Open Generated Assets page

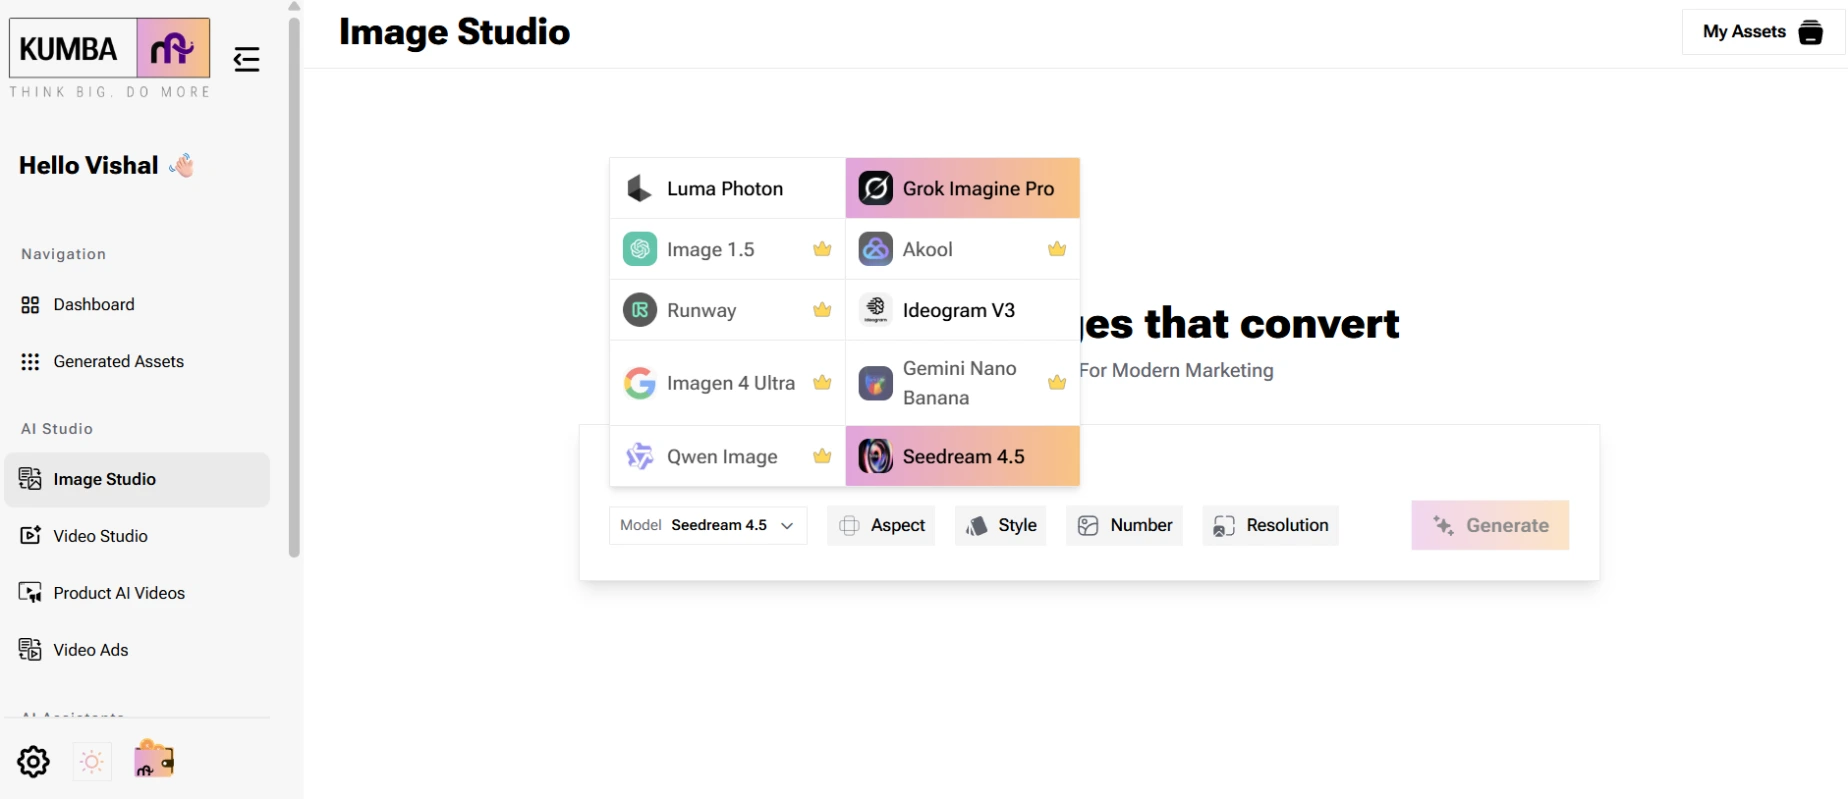click(137, 362)
